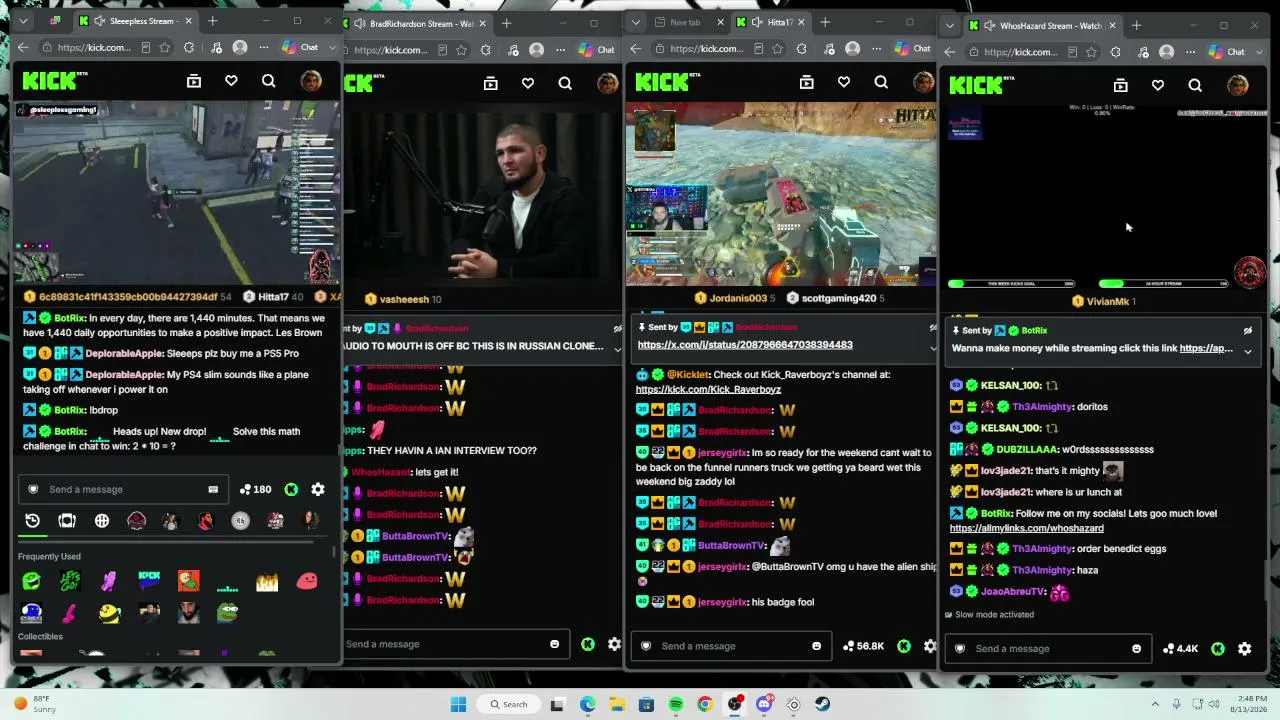Favorite the page in the WhosHazard window address bar

[1092, 52]
